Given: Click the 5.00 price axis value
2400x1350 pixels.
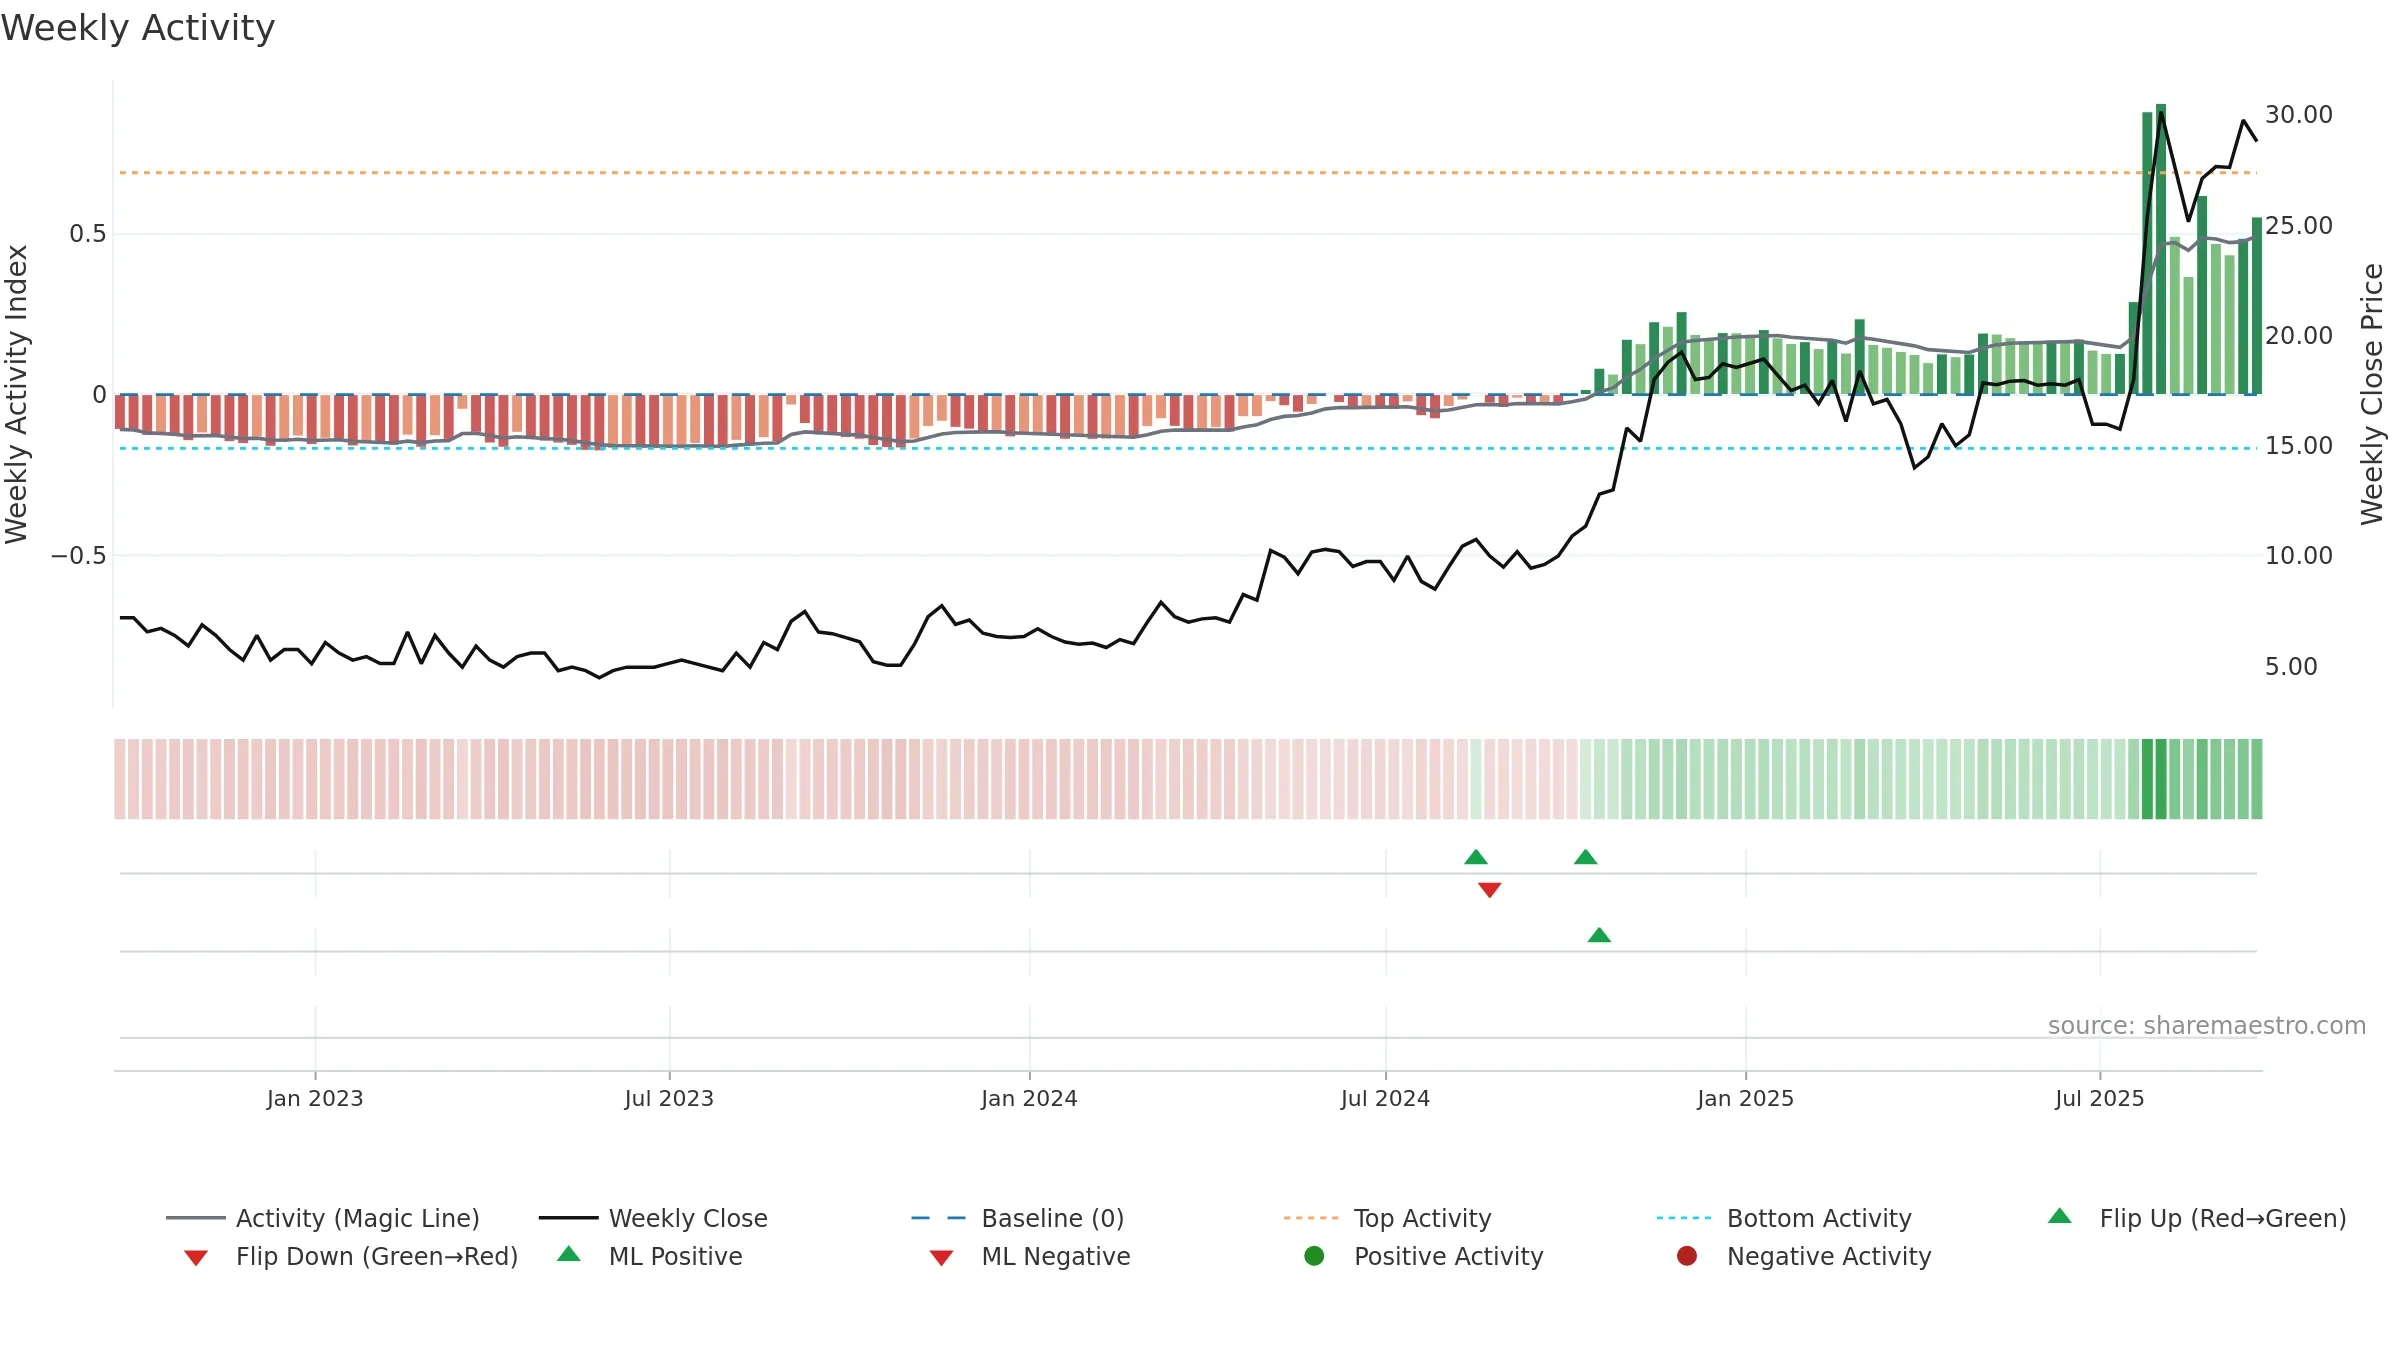Looking at the screenshot, I should [x=2291, y=666].
